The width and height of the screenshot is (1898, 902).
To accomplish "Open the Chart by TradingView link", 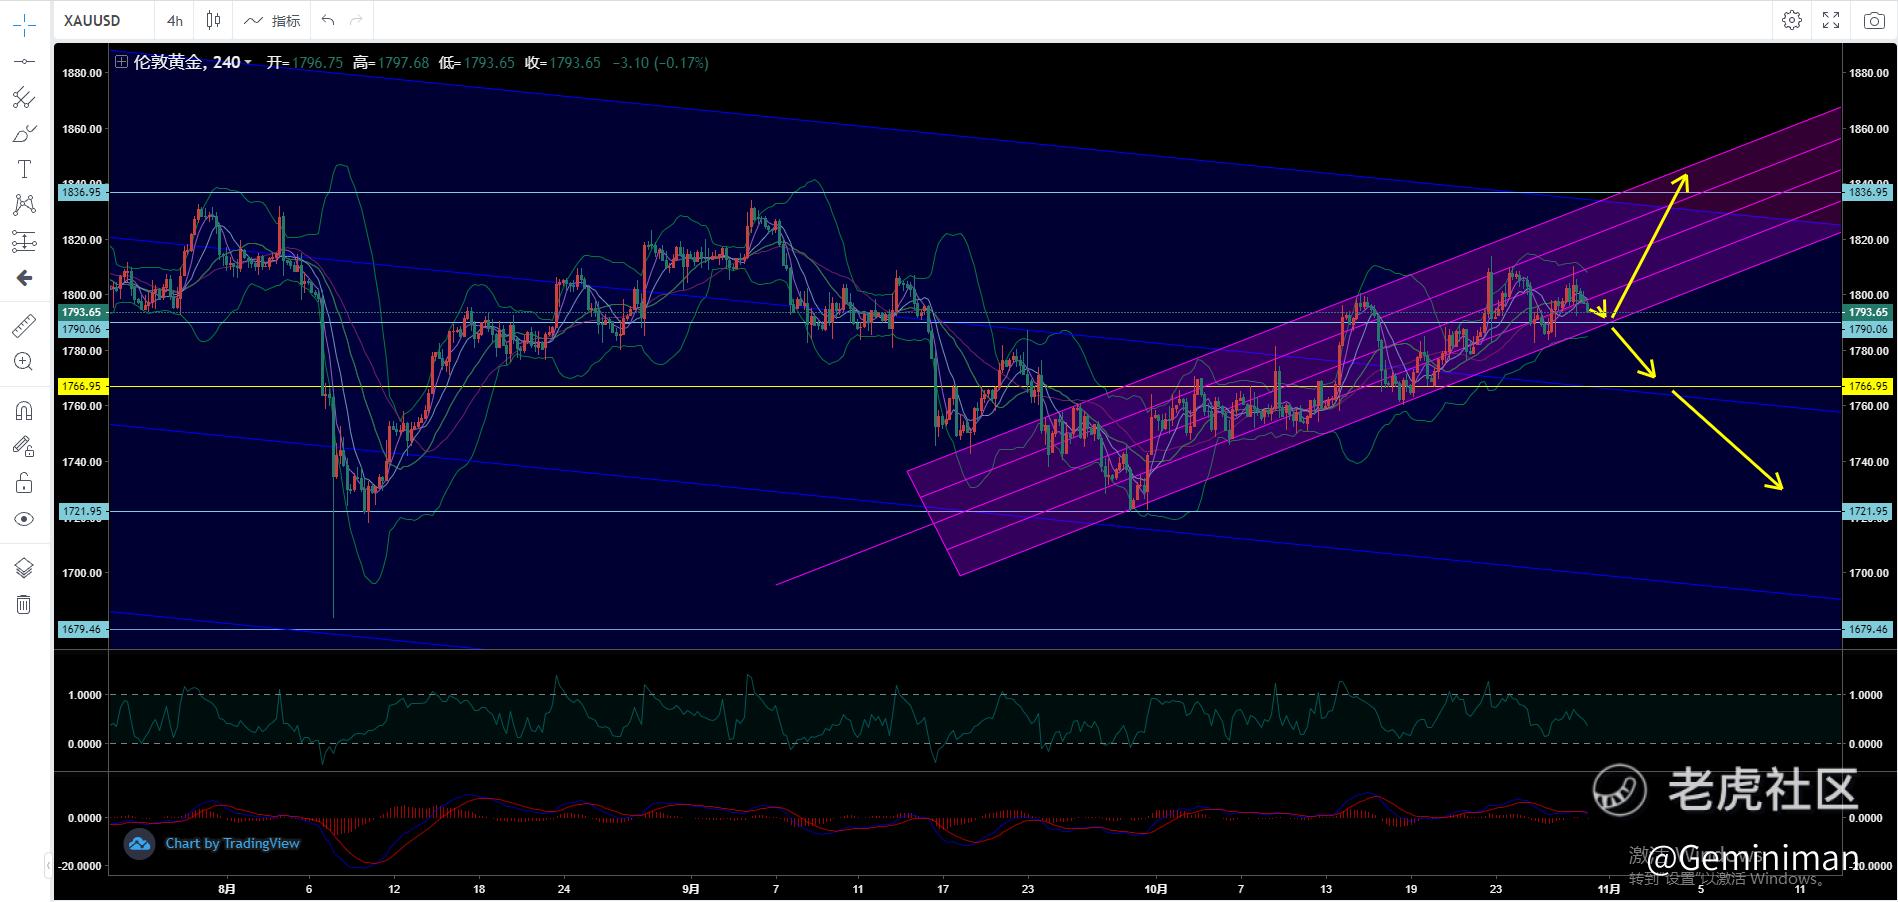I will tap(232, 843).
